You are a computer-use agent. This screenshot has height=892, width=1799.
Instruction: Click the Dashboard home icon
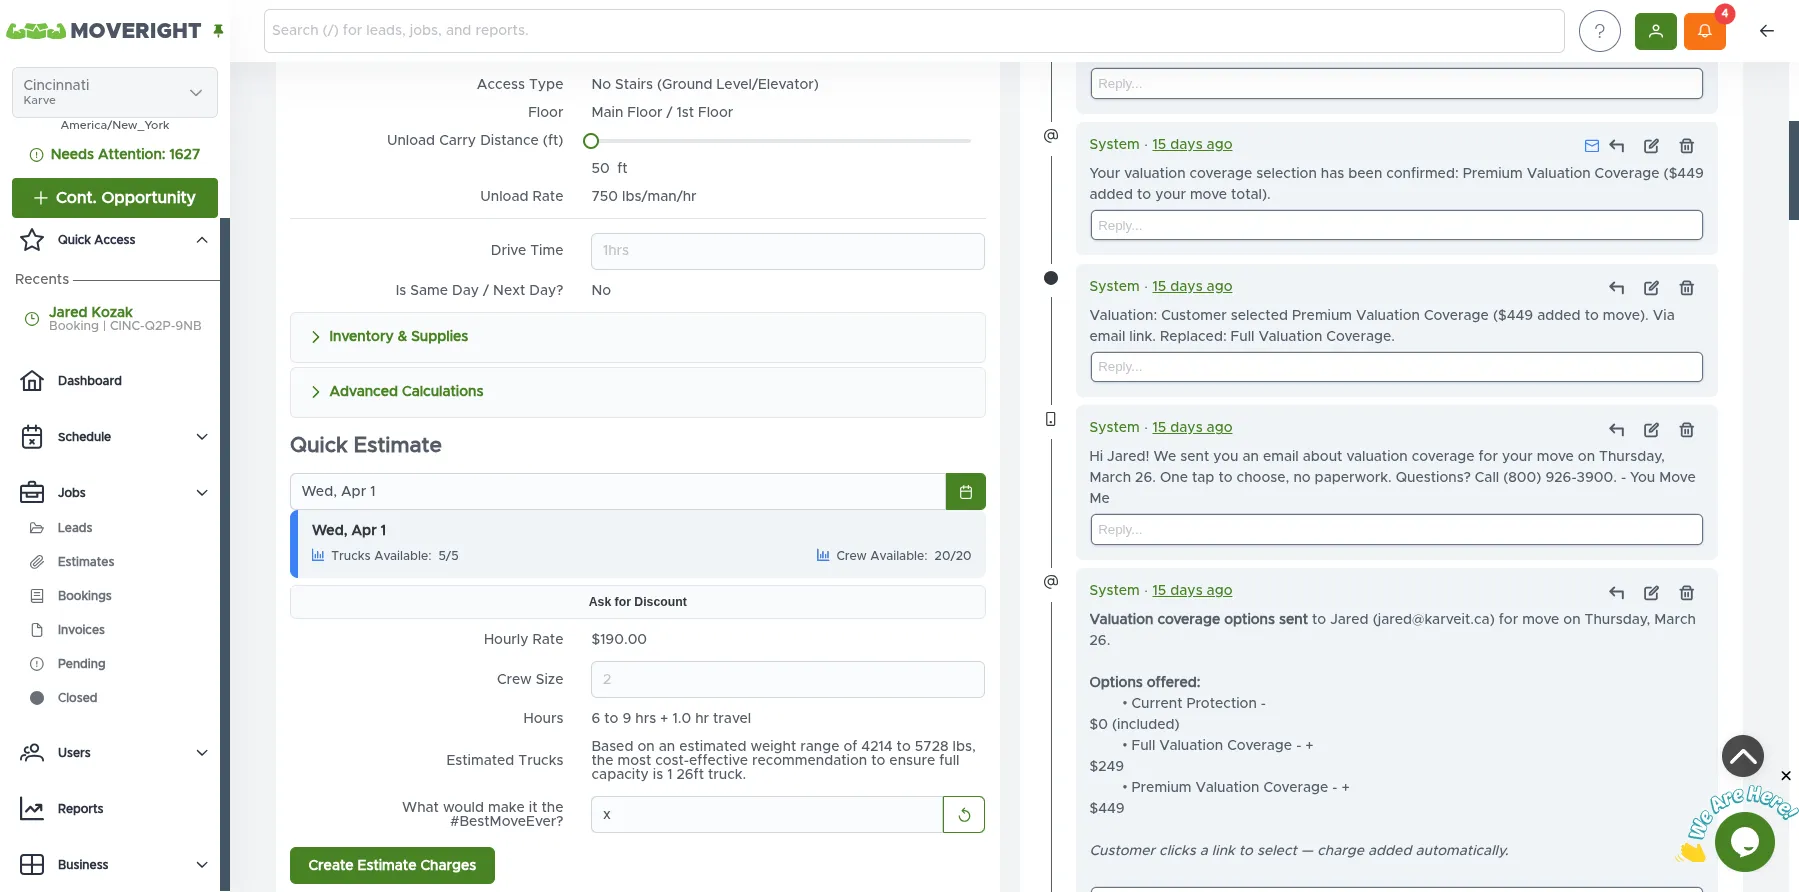(32, 381)
